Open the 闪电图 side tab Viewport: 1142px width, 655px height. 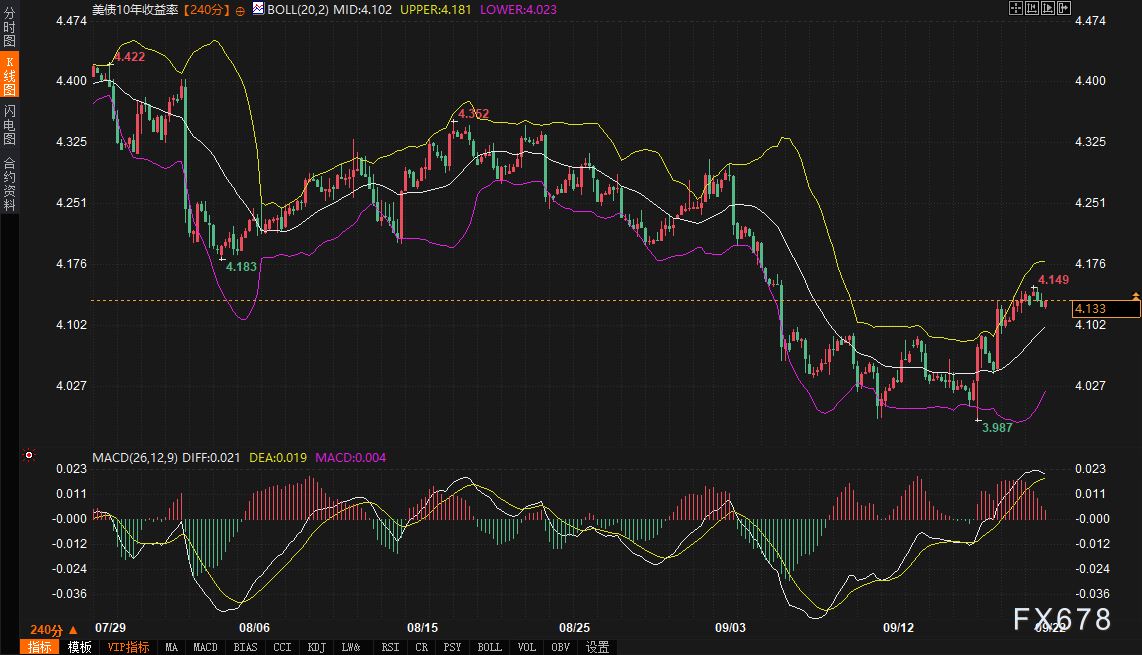tap(10, 124)
